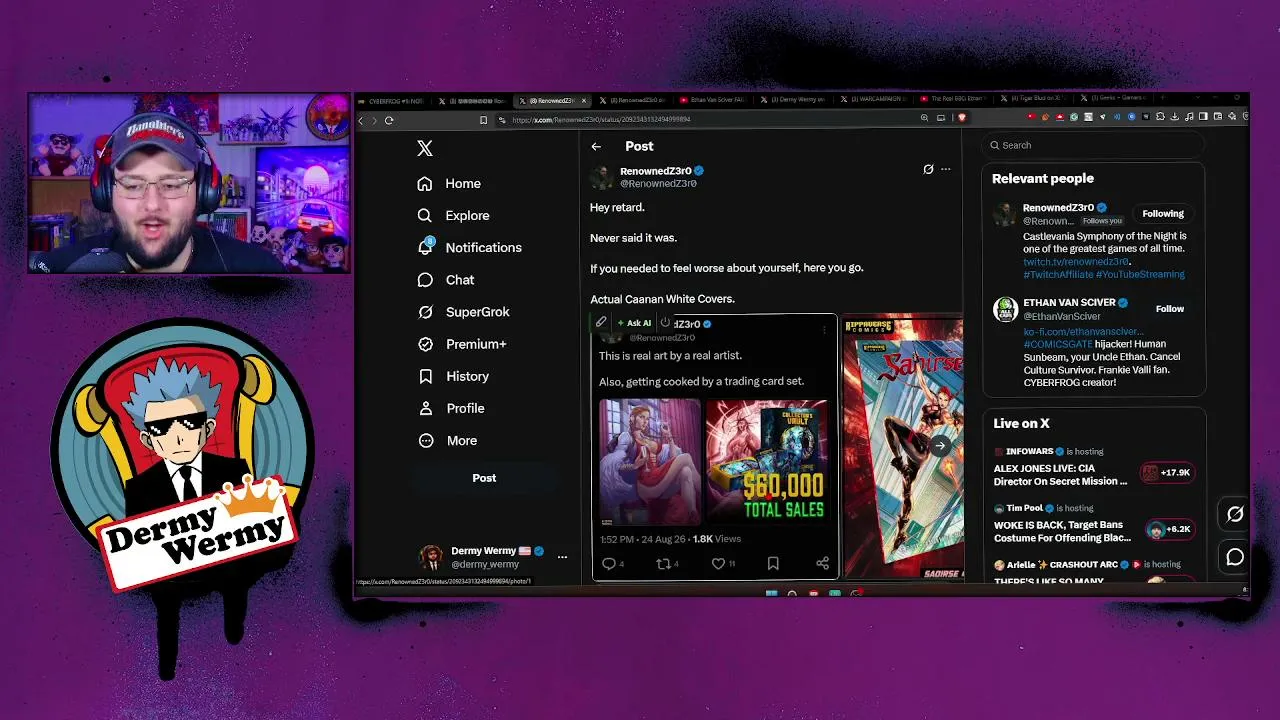Open Dermy Wermy account options menu

562,557
